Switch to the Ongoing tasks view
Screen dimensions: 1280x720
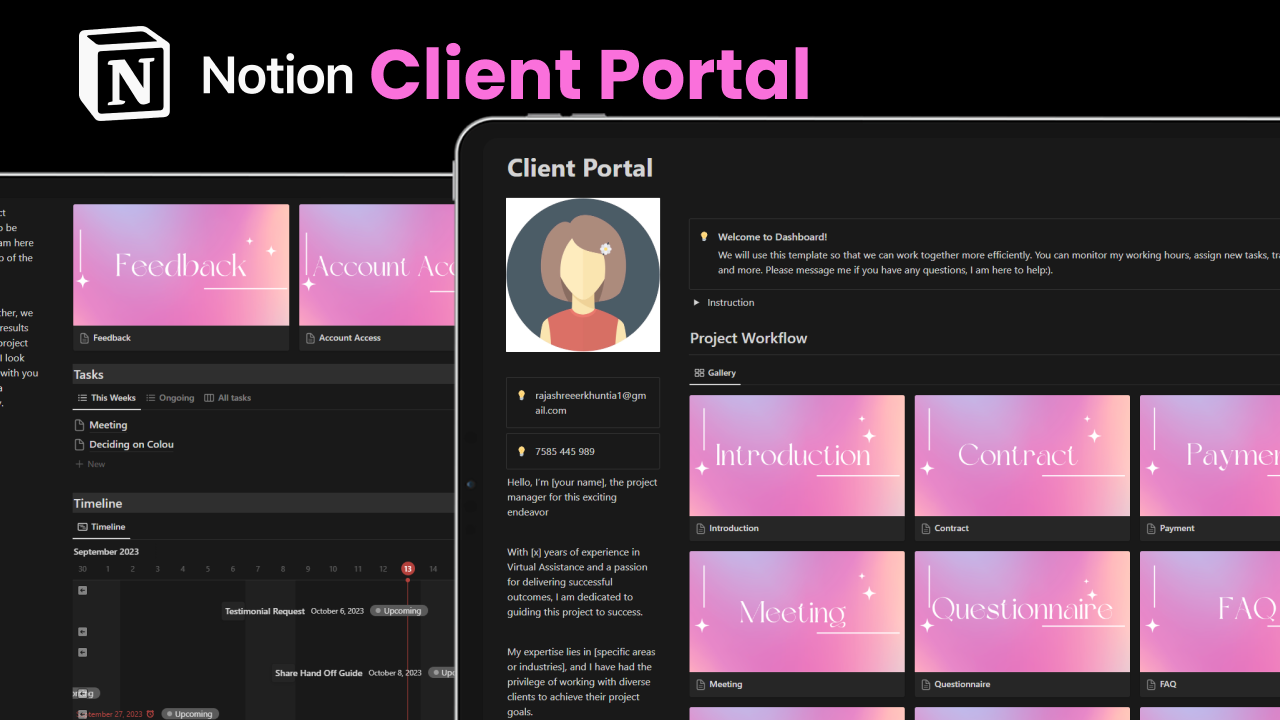[170, 397]
